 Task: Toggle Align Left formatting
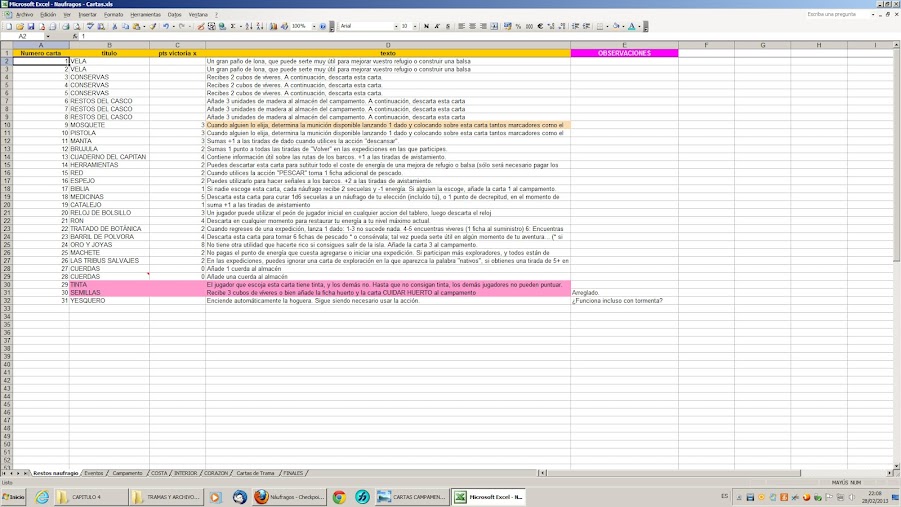461,26
